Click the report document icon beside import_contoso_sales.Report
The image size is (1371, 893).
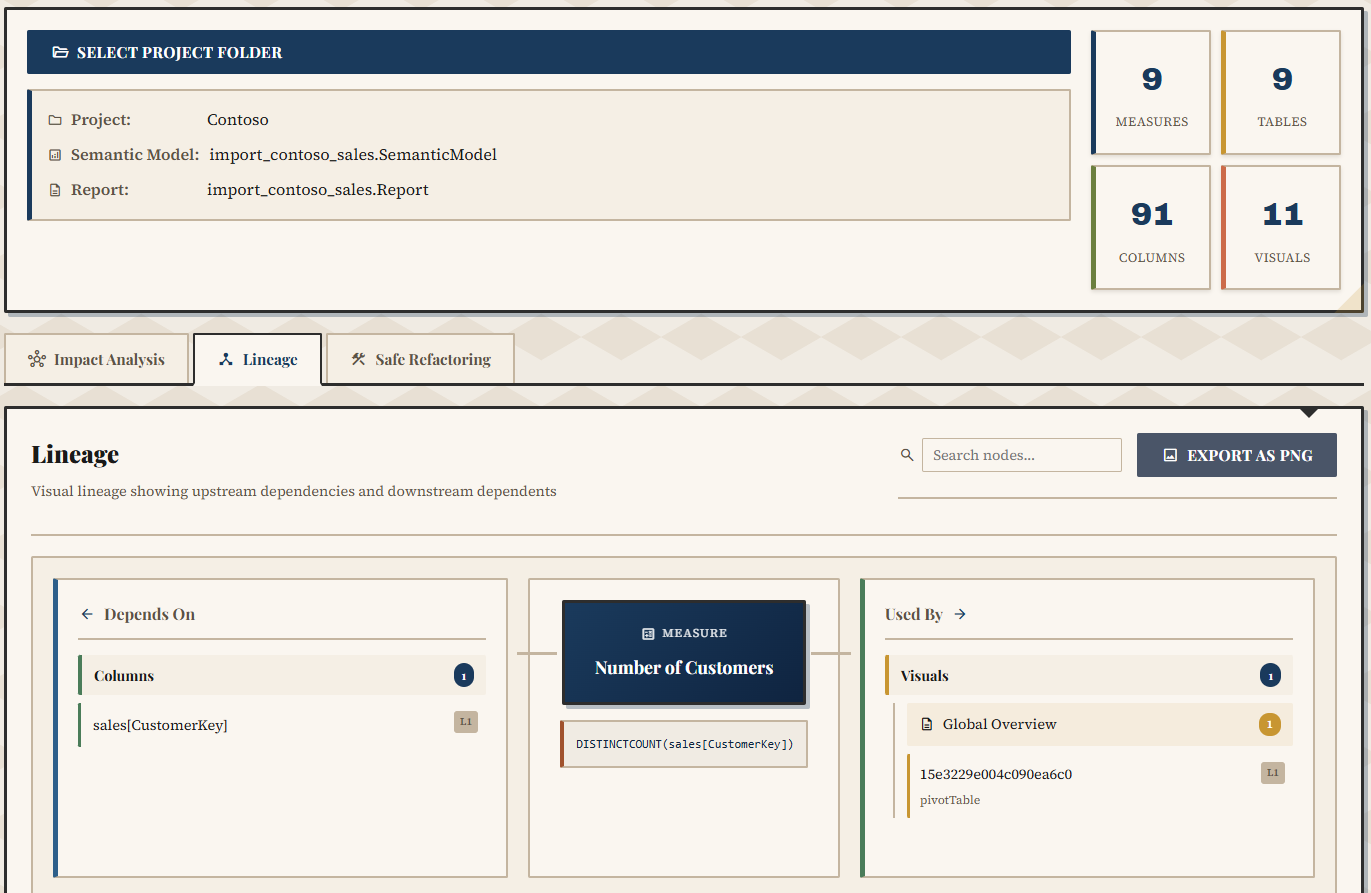[55, 189]
